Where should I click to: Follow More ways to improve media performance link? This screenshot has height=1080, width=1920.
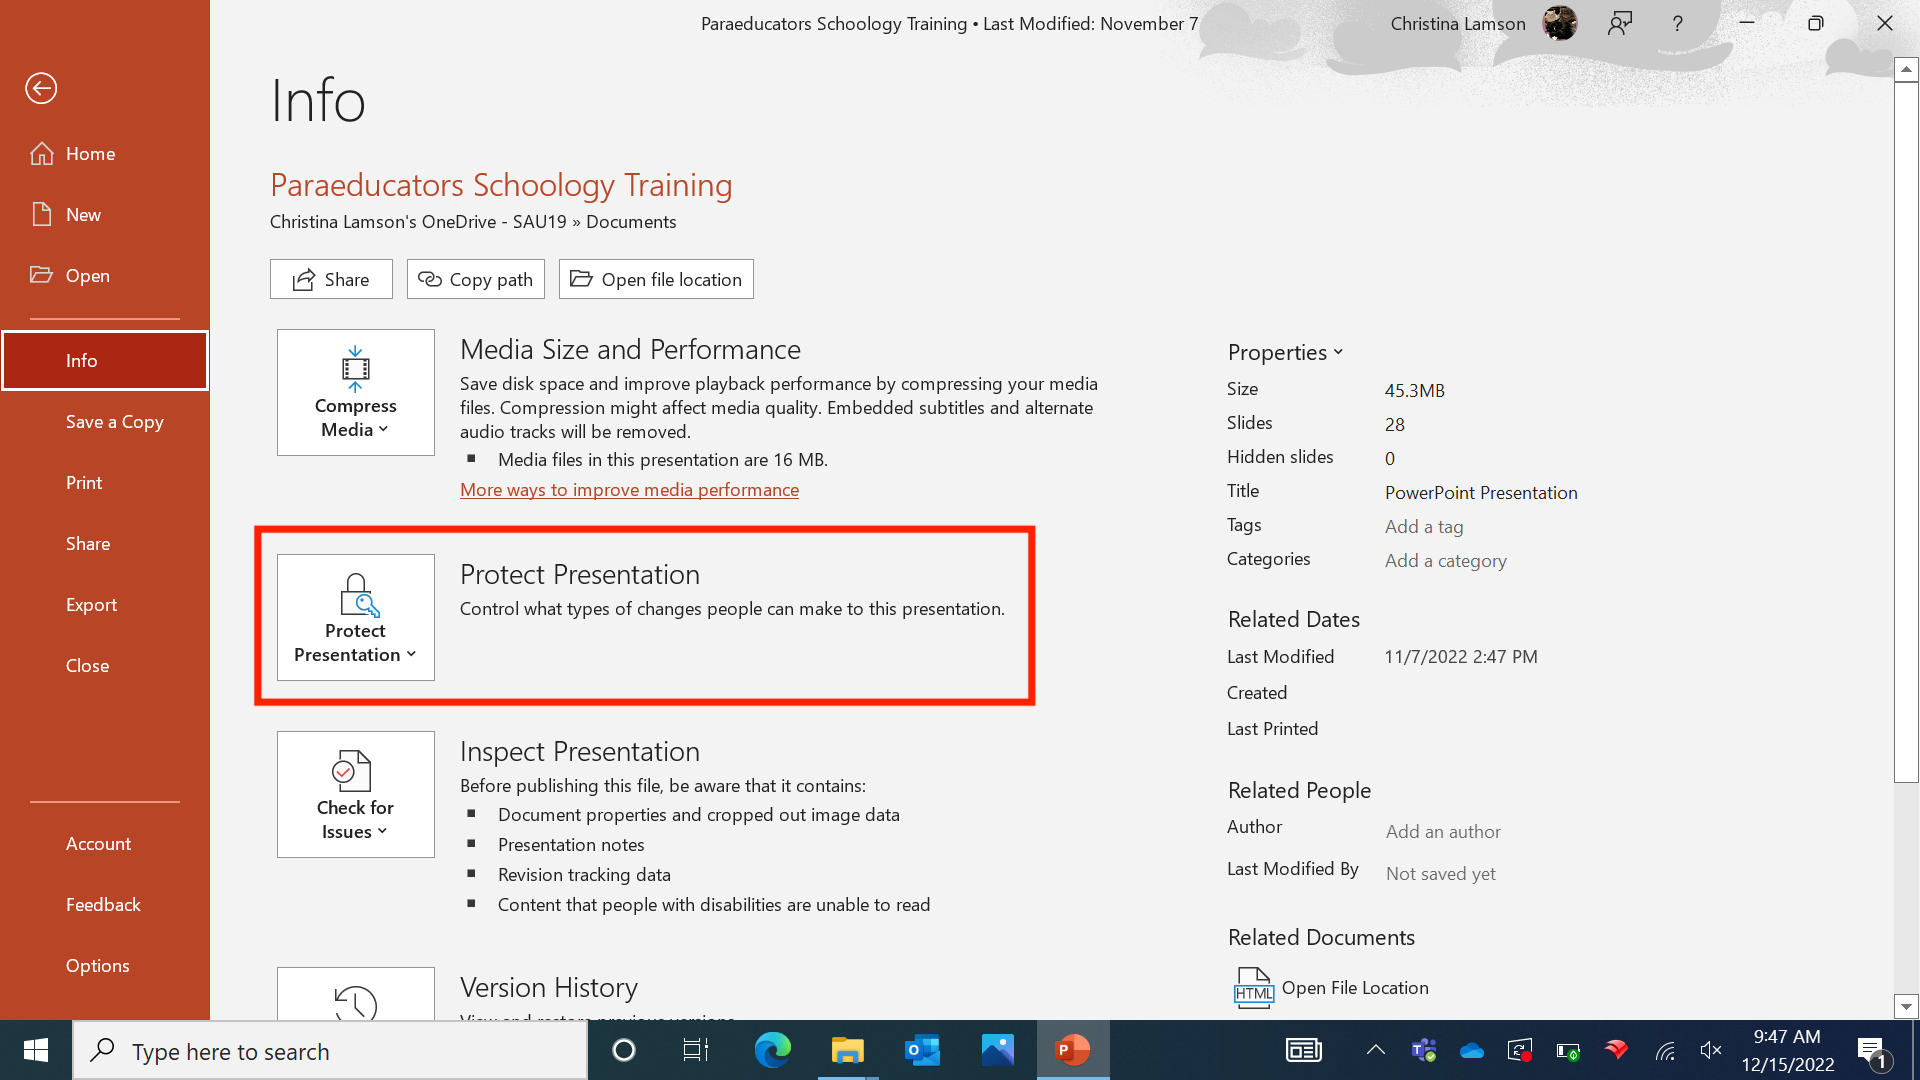(x=629, y=490)
